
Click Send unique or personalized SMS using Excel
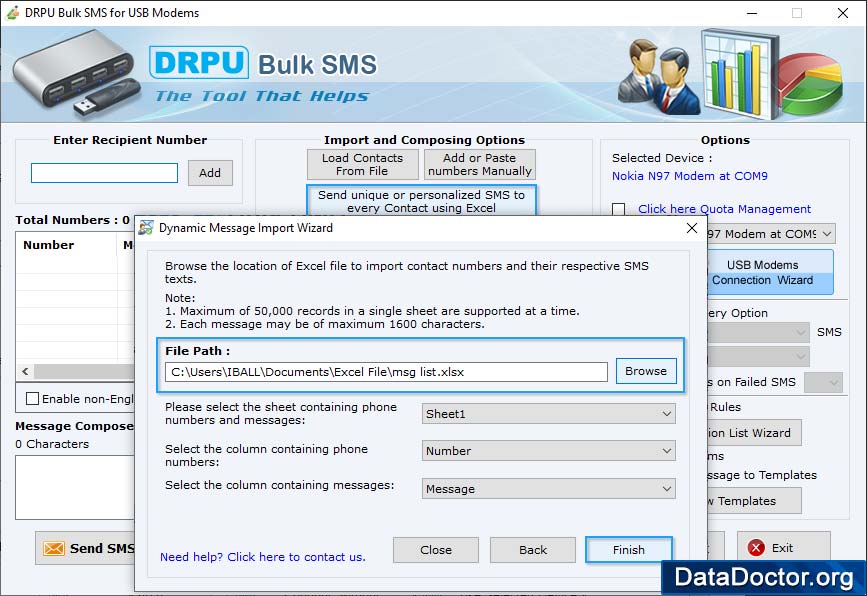[x=421, y=201]
